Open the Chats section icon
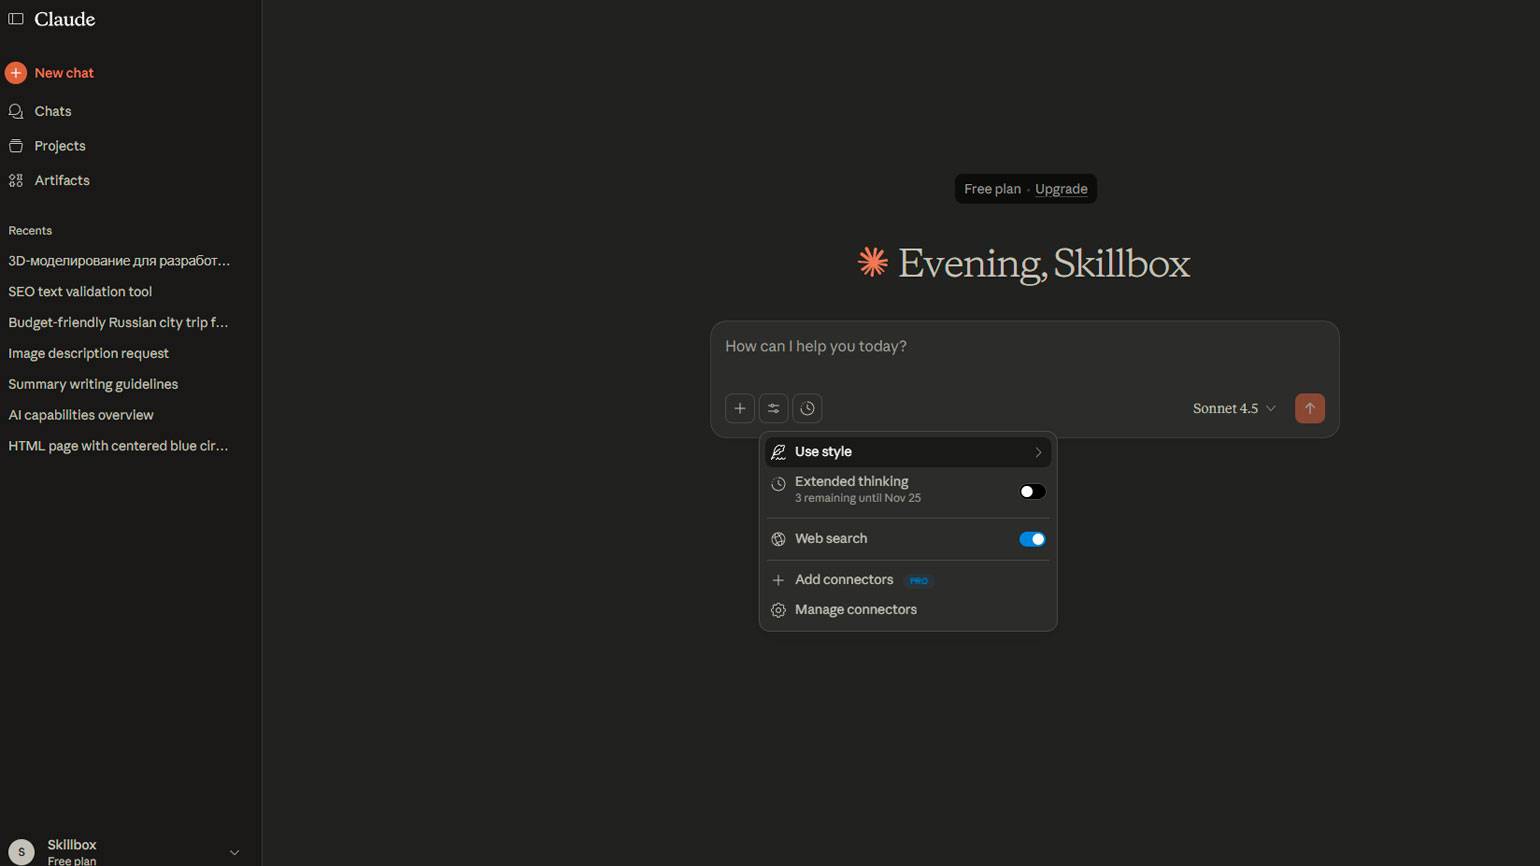The image size is (1540, 866). coord(16,111)
